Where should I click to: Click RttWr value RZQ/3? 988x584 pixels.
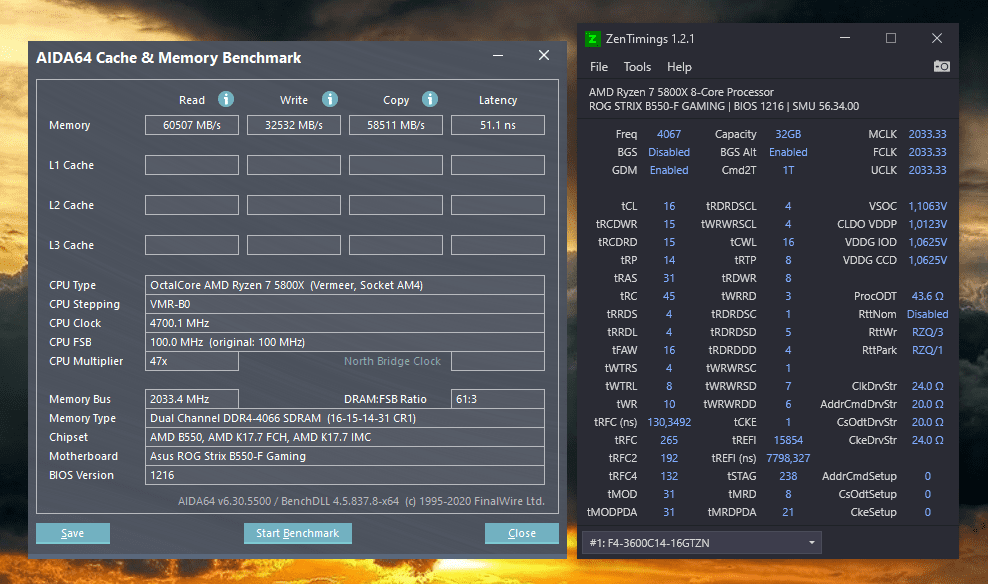coord(927,332)
